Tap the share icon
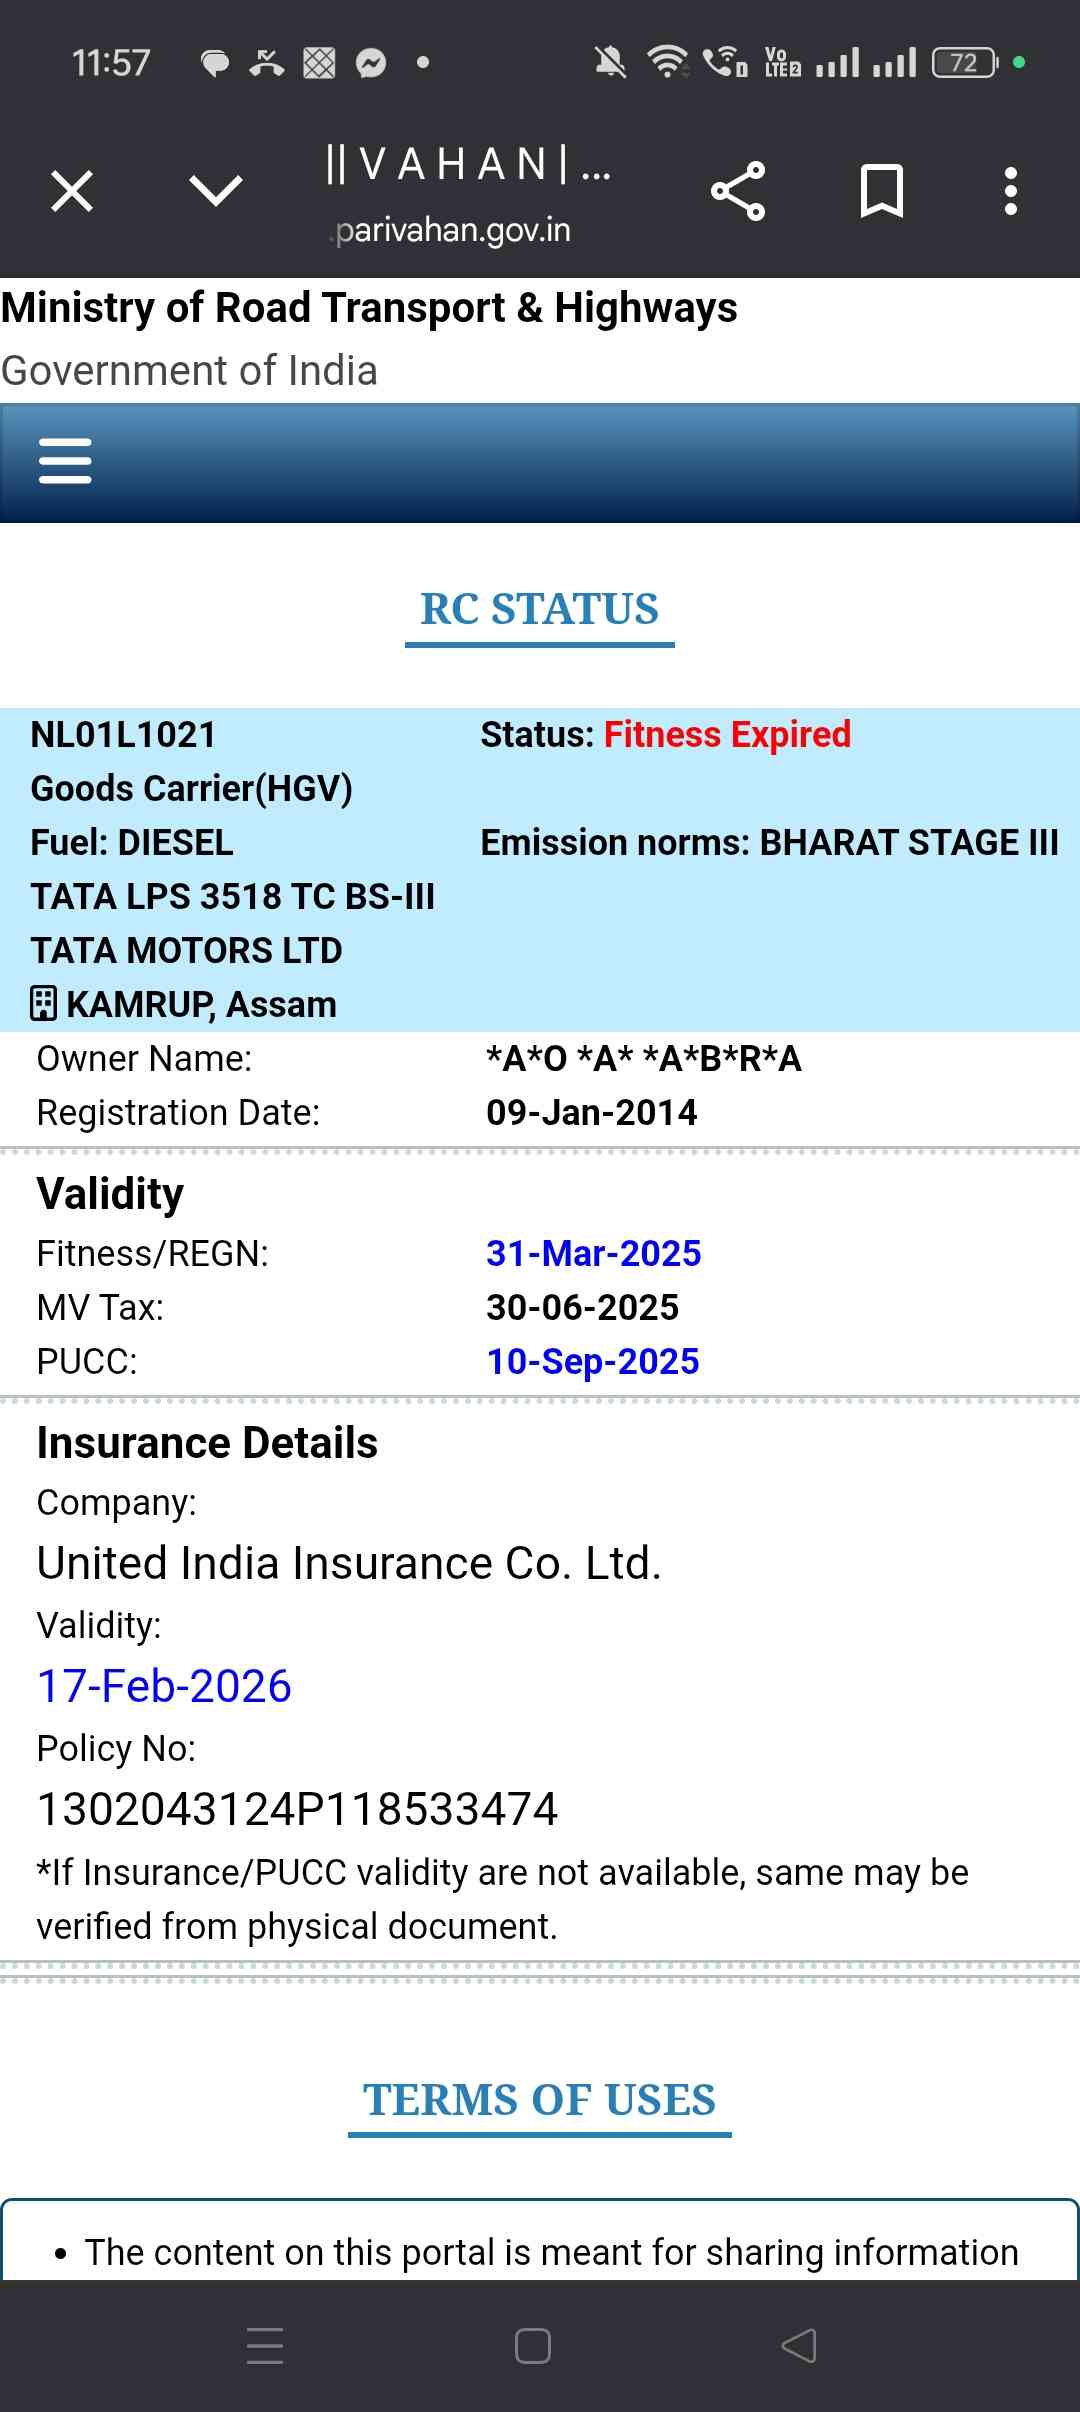This screenshot has height=2412, width=1080. pos(738,191)
